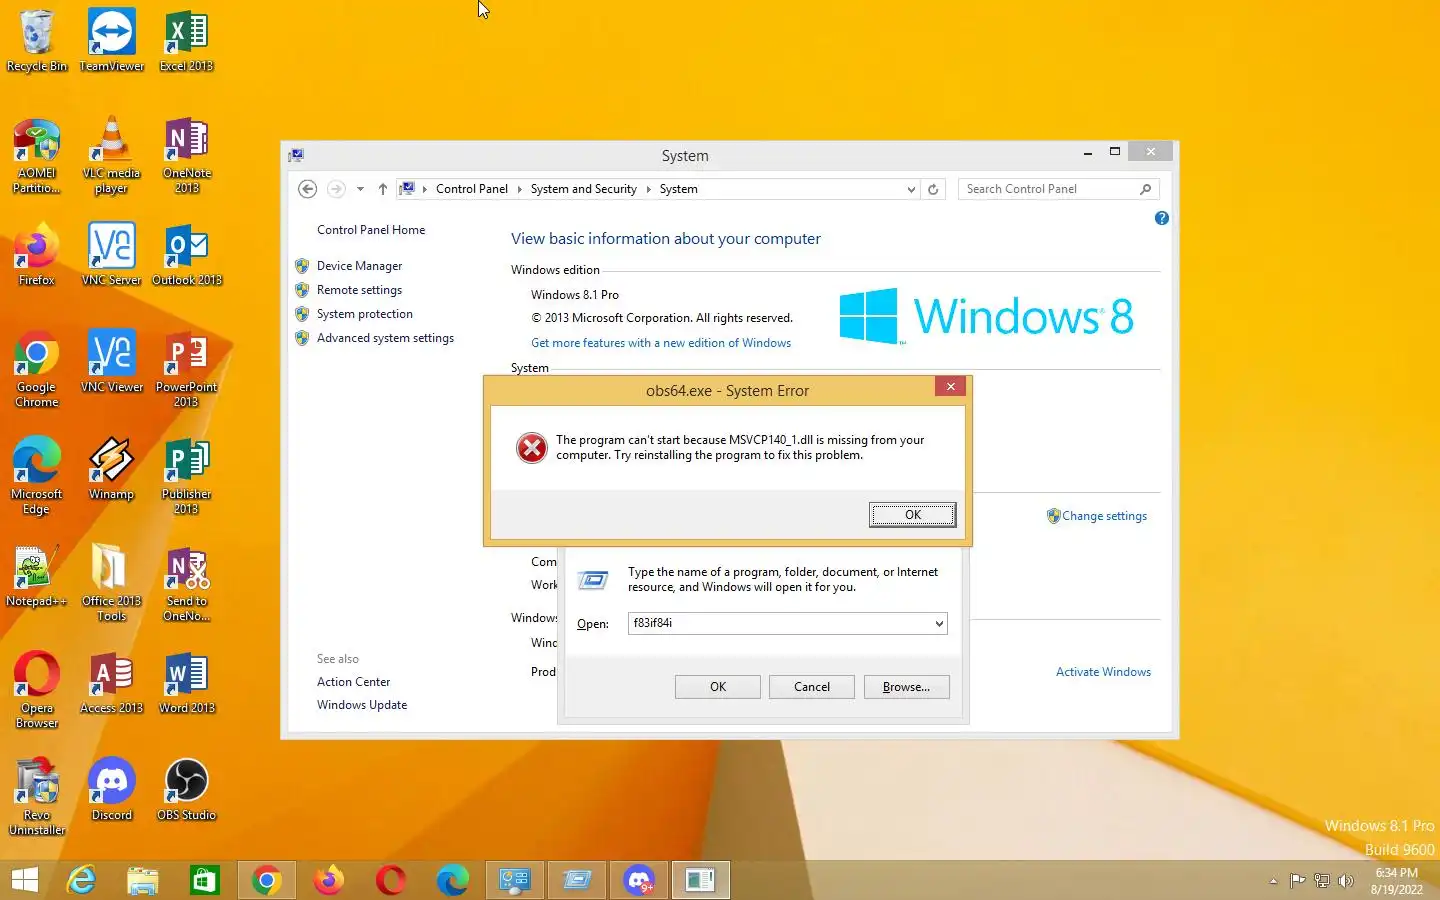This screenshot has height=900, width=1440.
Task: Select the Send to OneNote desktop icon
Action: (x=186, y=584)
